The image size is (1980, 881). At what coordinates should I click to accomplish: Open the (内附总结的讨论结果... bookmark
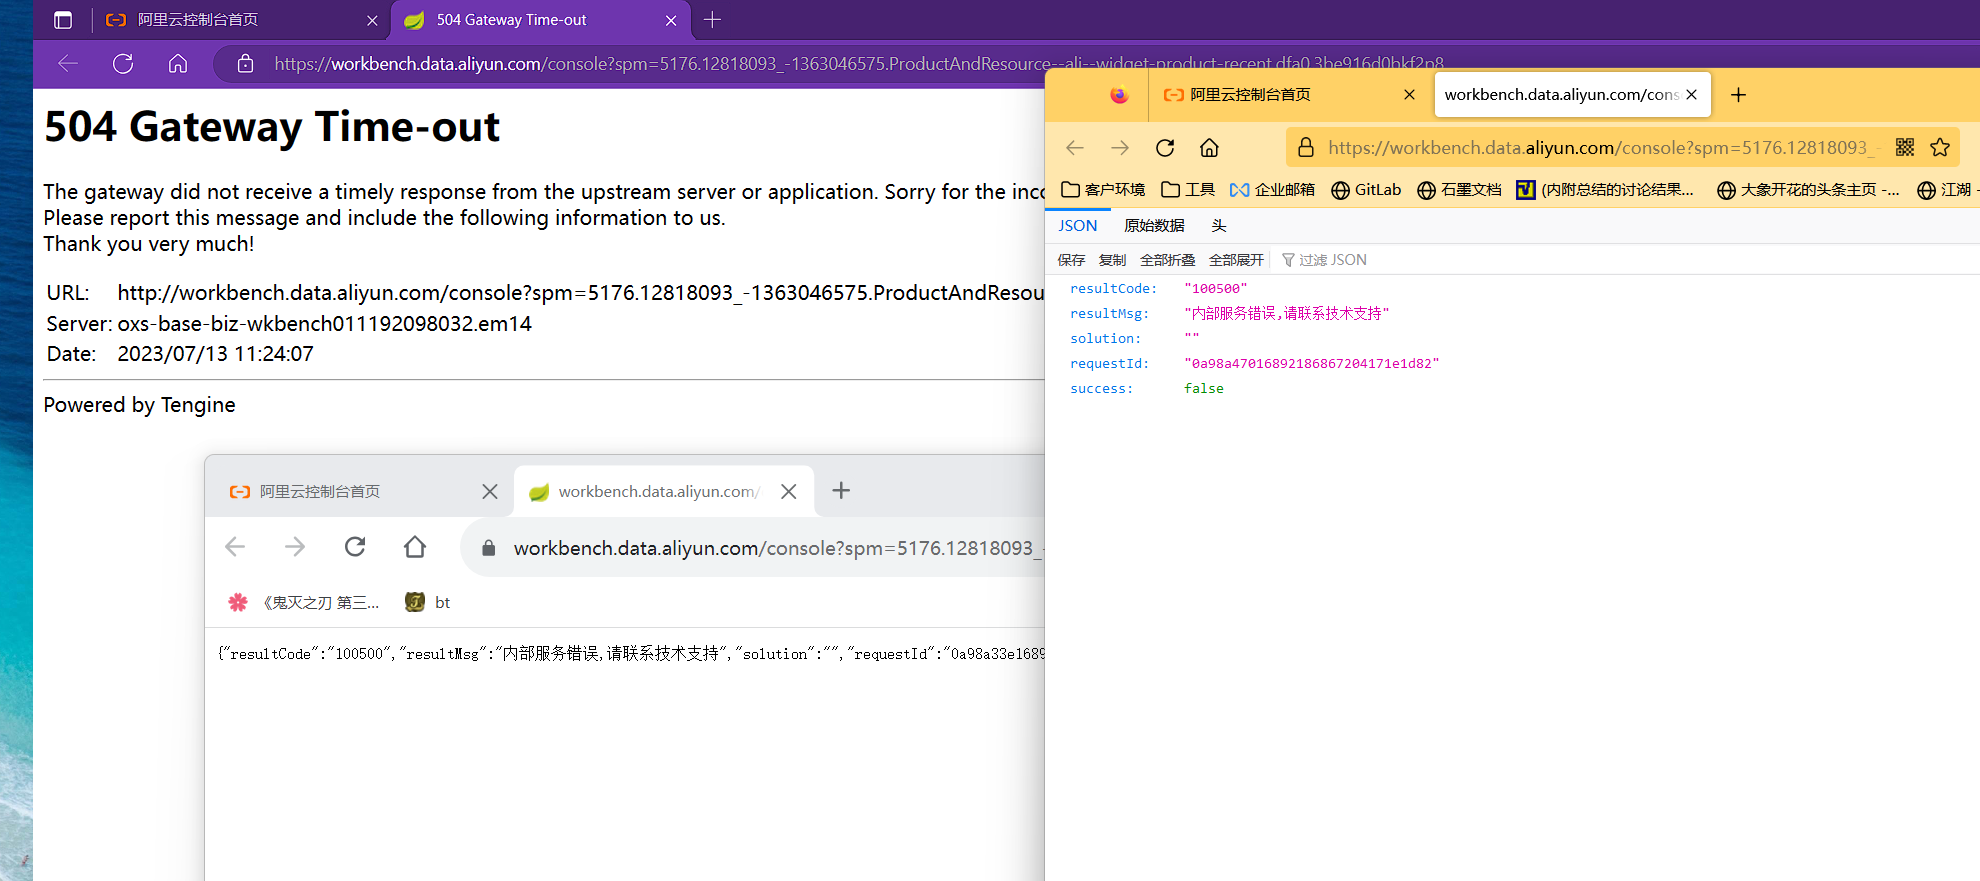point(1605,190)
